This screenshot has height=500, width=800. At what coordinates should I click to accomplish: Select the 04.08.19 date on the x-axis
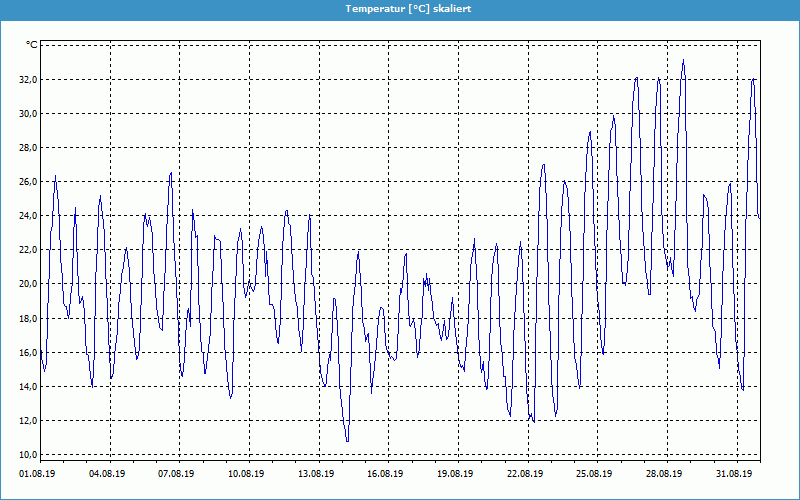pos(107,475)
